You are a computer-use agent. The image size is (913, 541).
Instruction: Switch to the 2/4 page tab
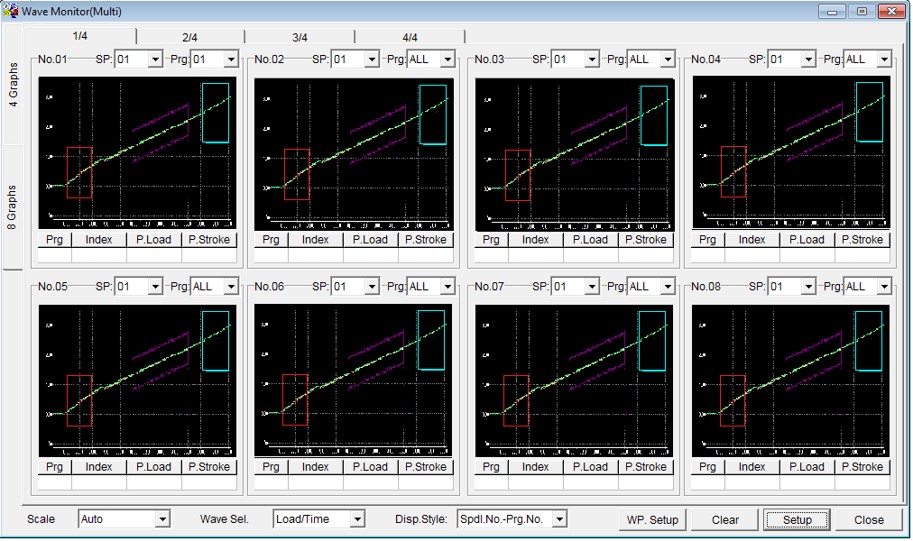point(190,37)
